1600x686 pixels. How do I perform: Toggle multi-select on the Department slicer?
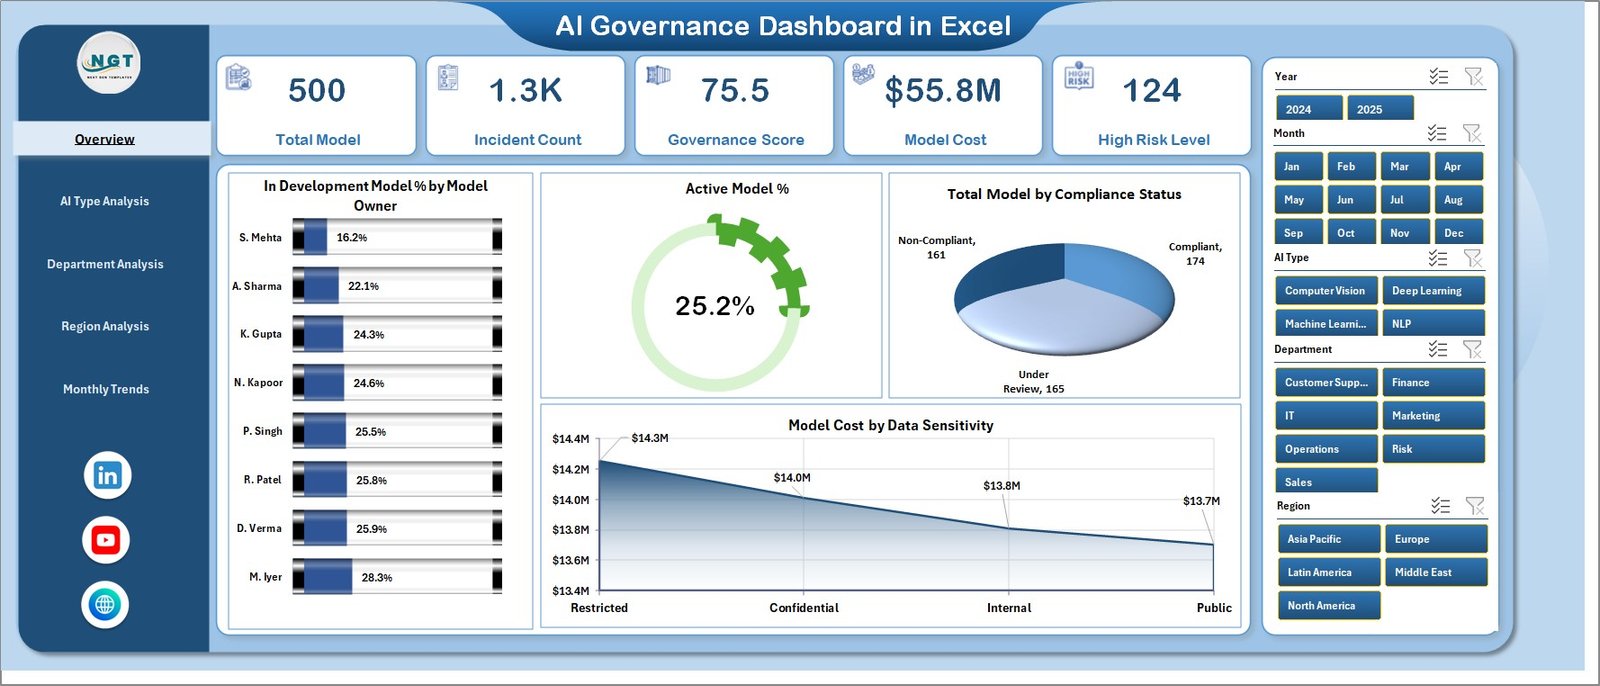1437,349
